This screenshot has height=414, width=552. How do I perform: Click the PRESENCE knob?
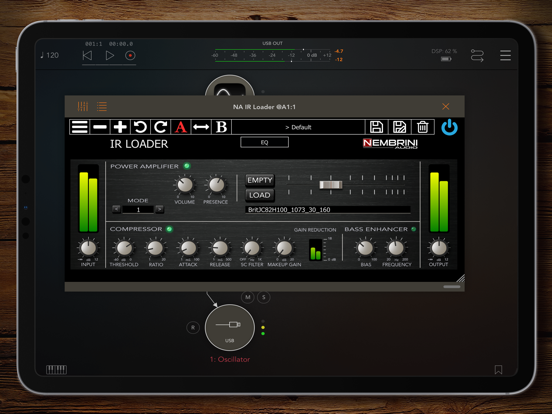216,185
